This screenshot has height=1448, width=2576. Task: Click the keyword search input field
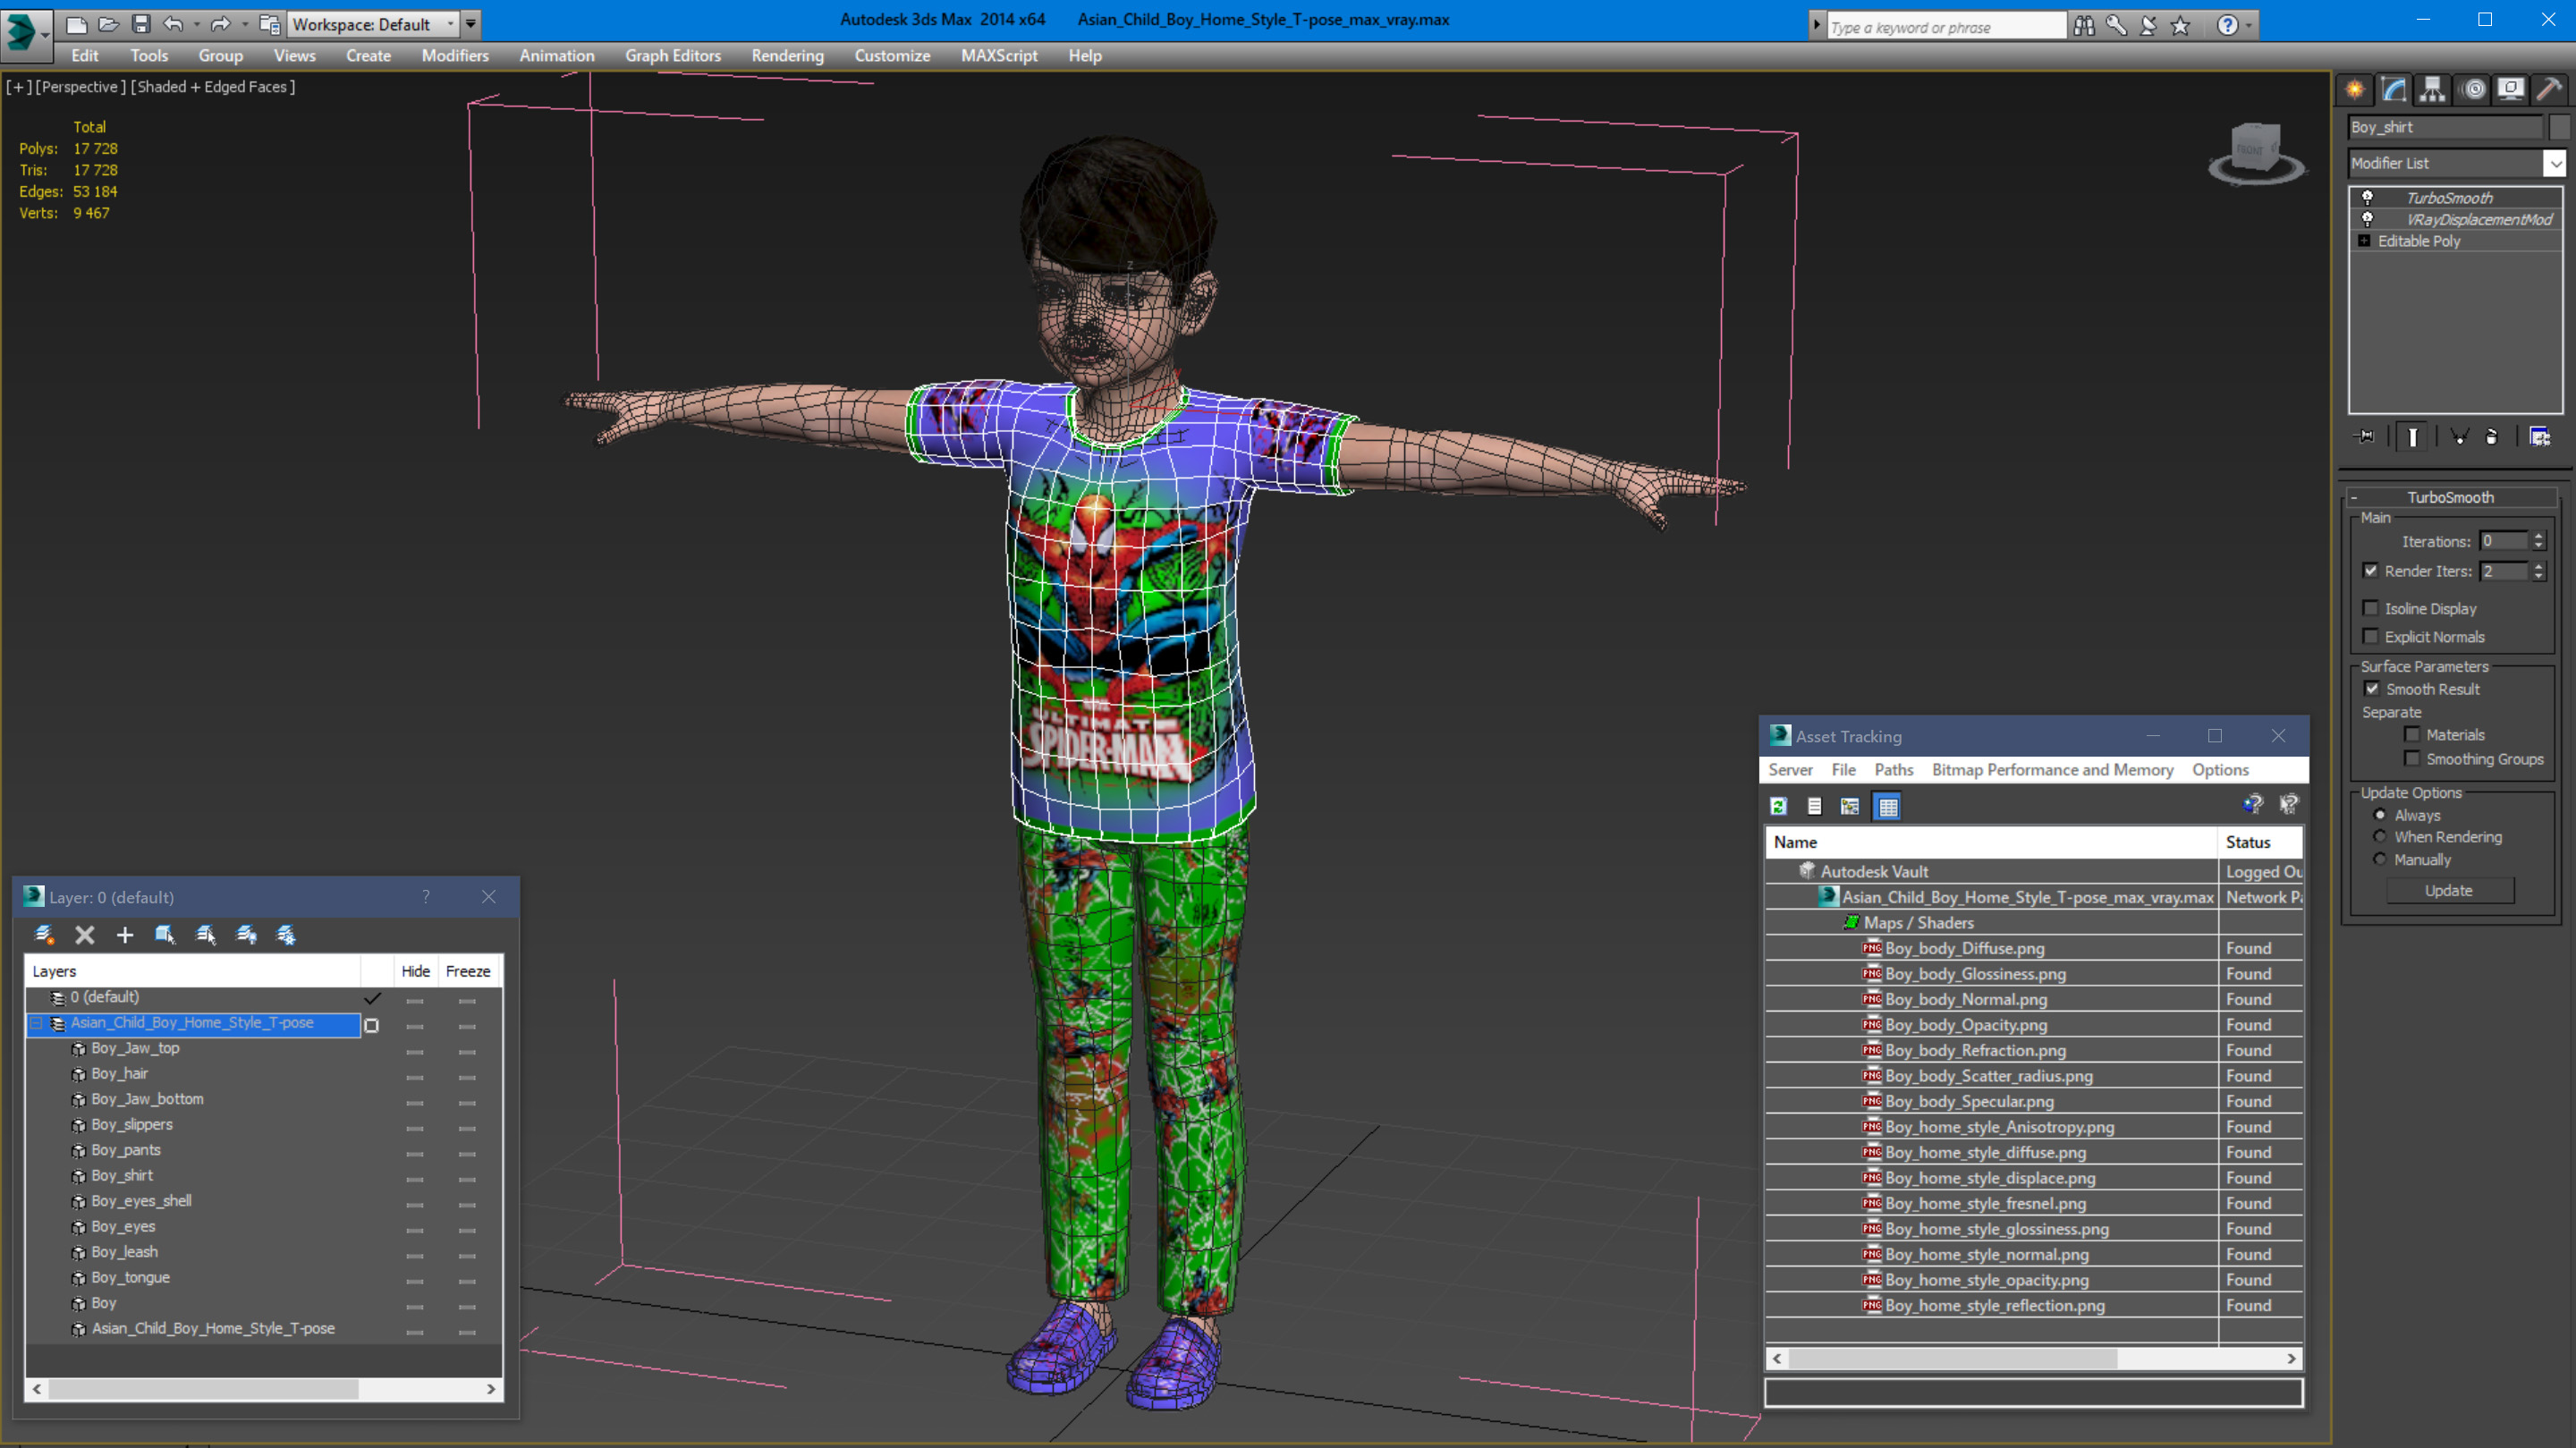[x=1945, y=27]
